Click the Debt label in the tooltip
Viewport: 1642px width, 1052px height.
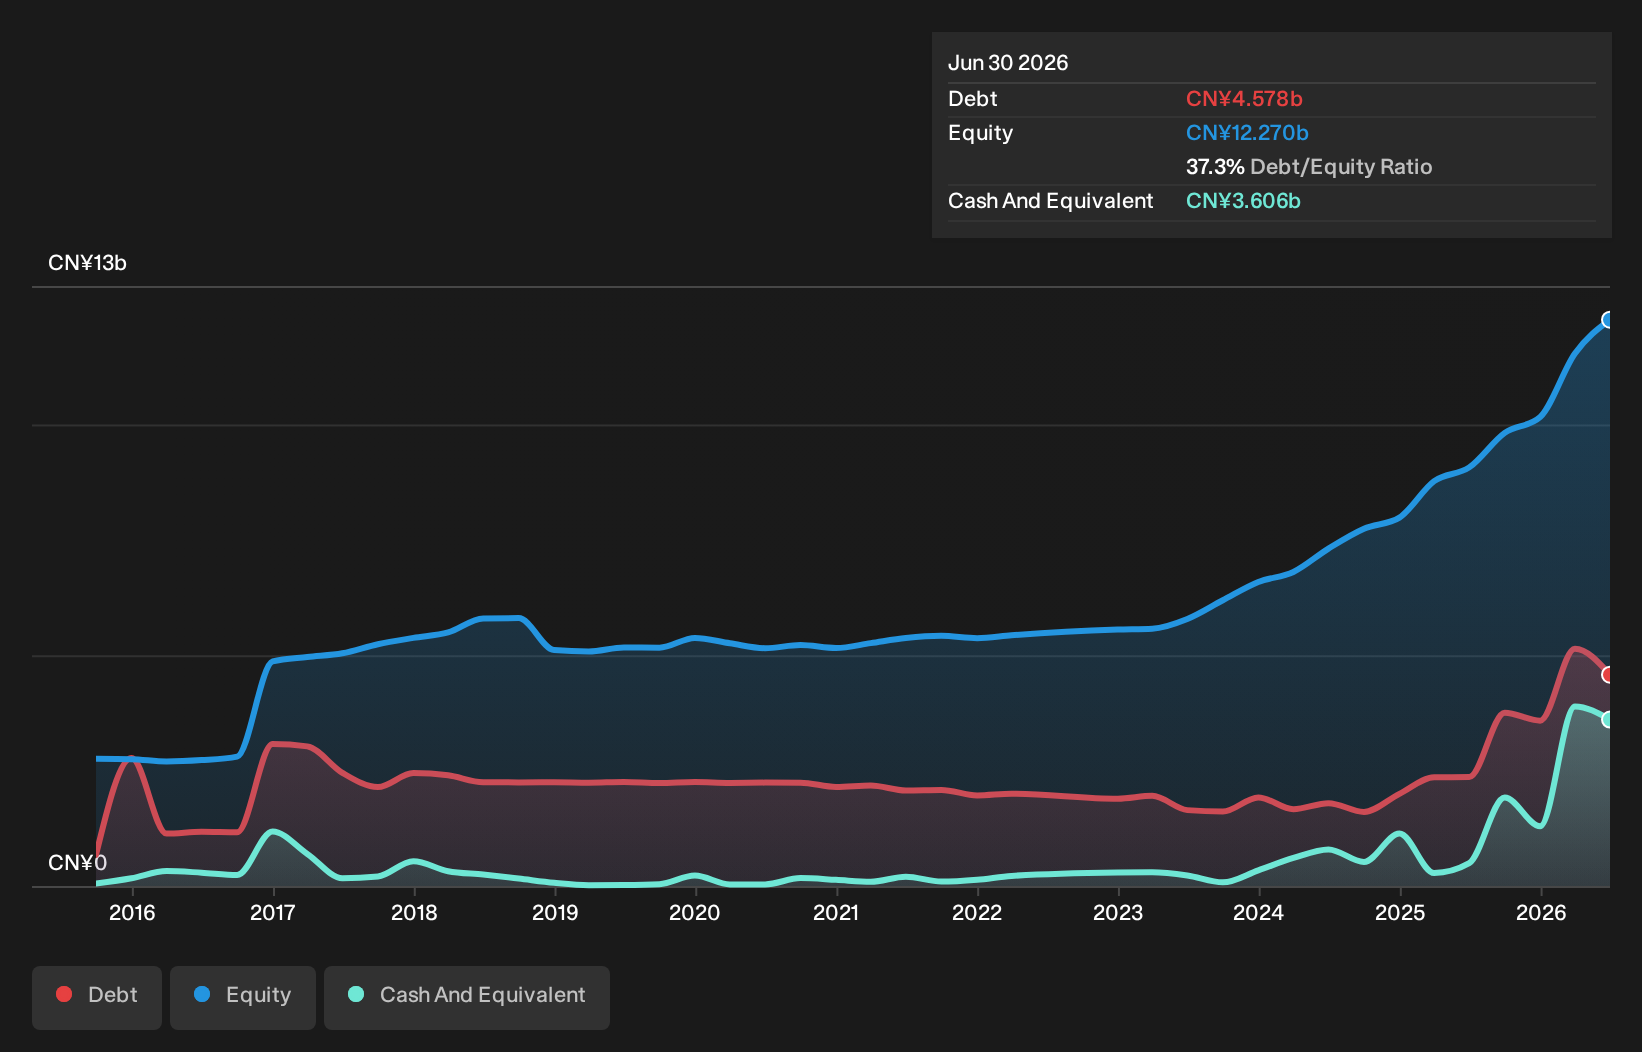click(x=973, y=99)
